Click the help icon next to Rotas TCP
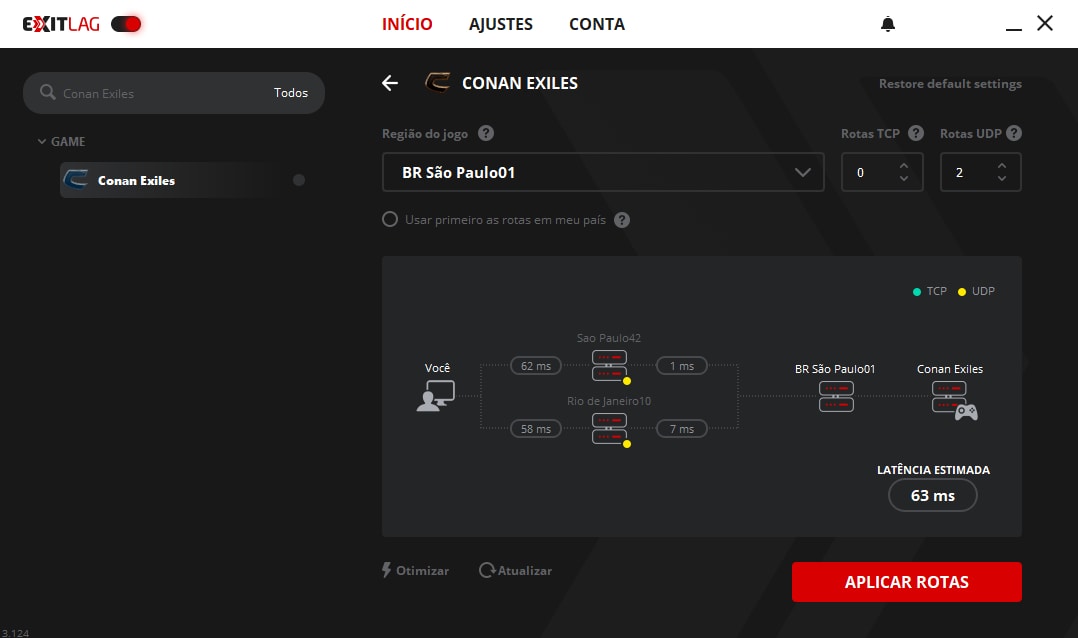The height and width of the screenshot is (638, 1078). [916, 133]
